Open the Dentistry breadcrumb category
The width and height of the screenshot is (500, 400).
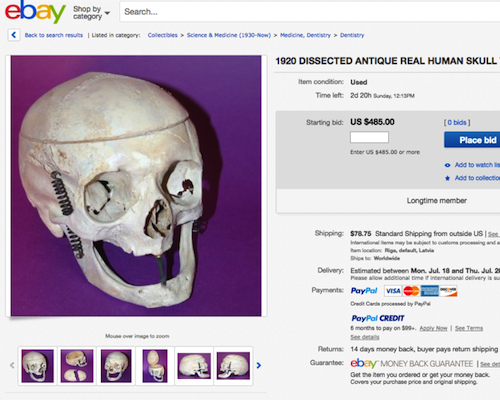[x=352, y=35]
